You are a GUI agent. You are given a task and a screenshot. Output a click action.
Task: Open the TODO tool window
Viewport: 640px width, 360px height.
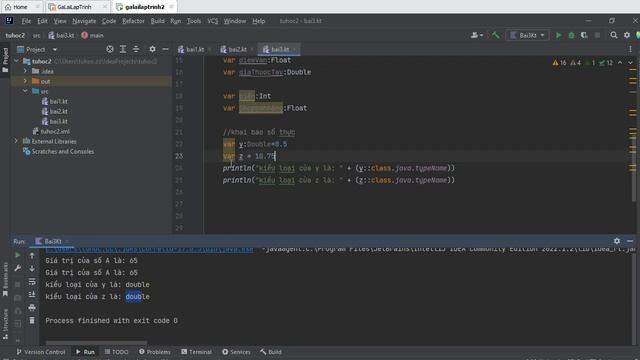[116, 352]
